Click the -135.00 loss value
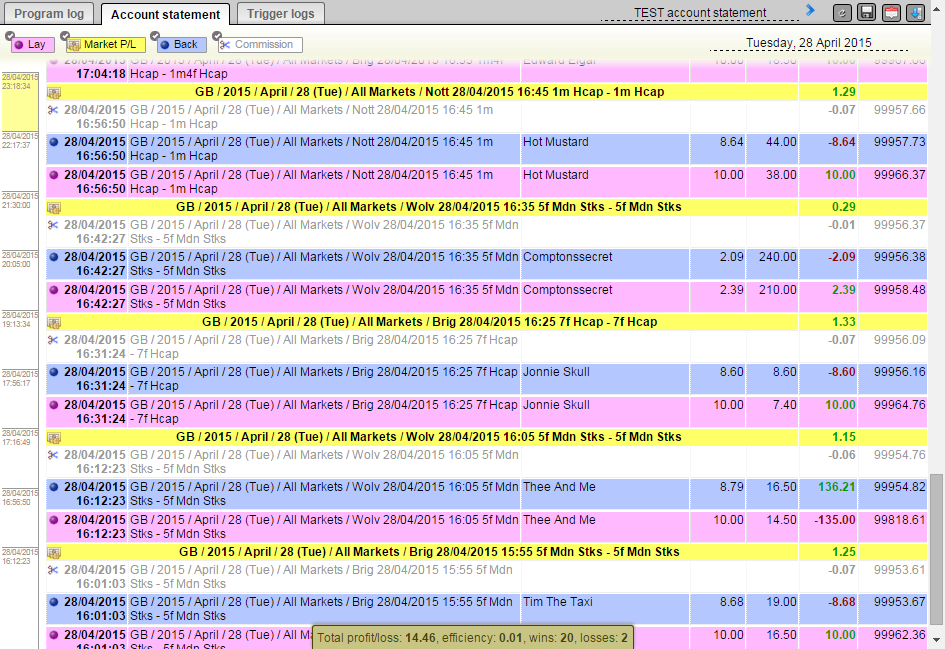The height and width of the screenshot is (649, 945). click(835, 520)
